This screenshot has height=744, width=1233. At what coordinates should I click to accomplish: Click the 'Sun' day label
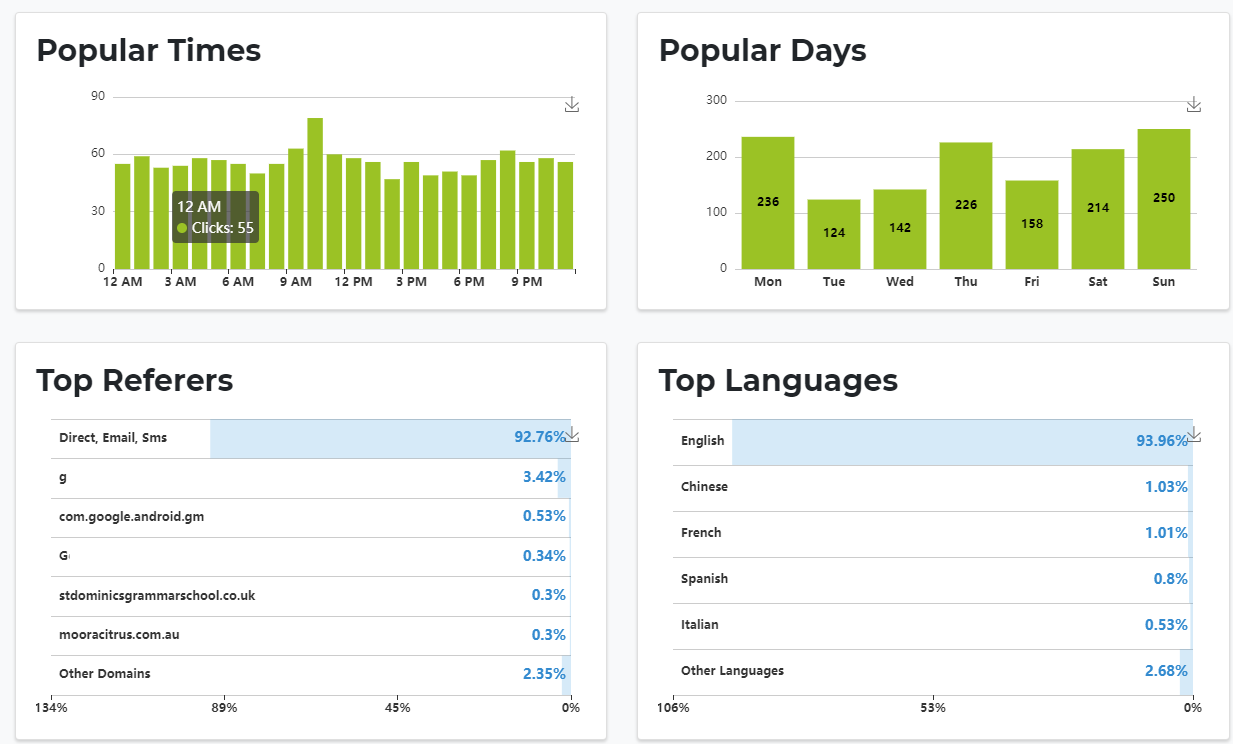coord(1164,282)
